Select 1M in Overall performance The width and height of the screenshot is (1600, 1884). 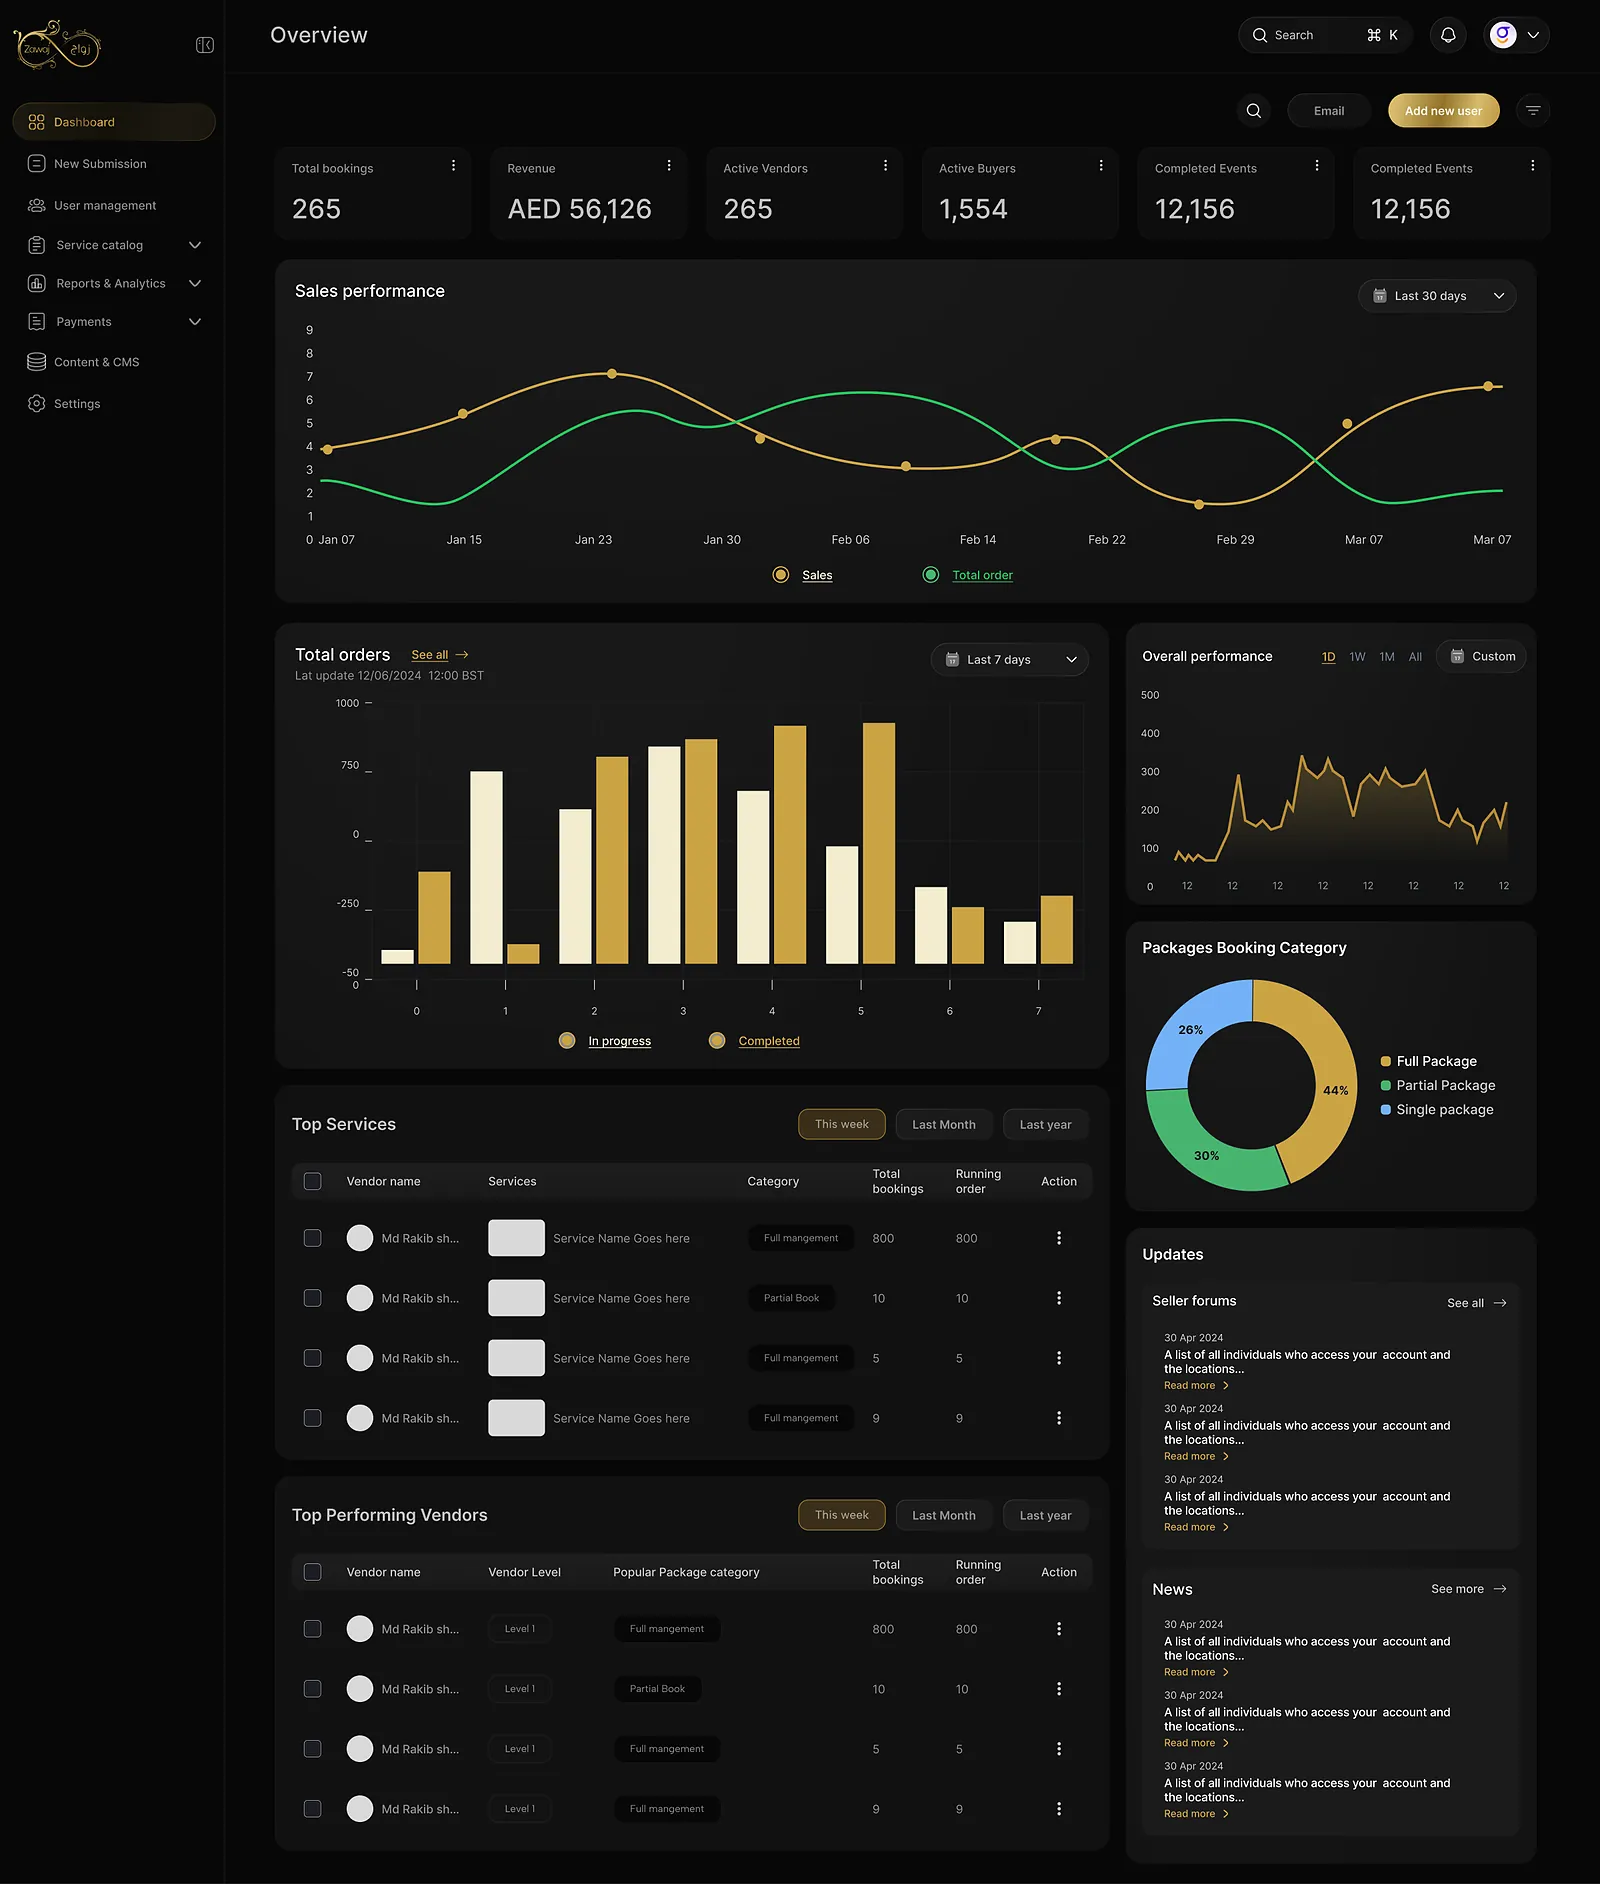[x=1387, y=657]
